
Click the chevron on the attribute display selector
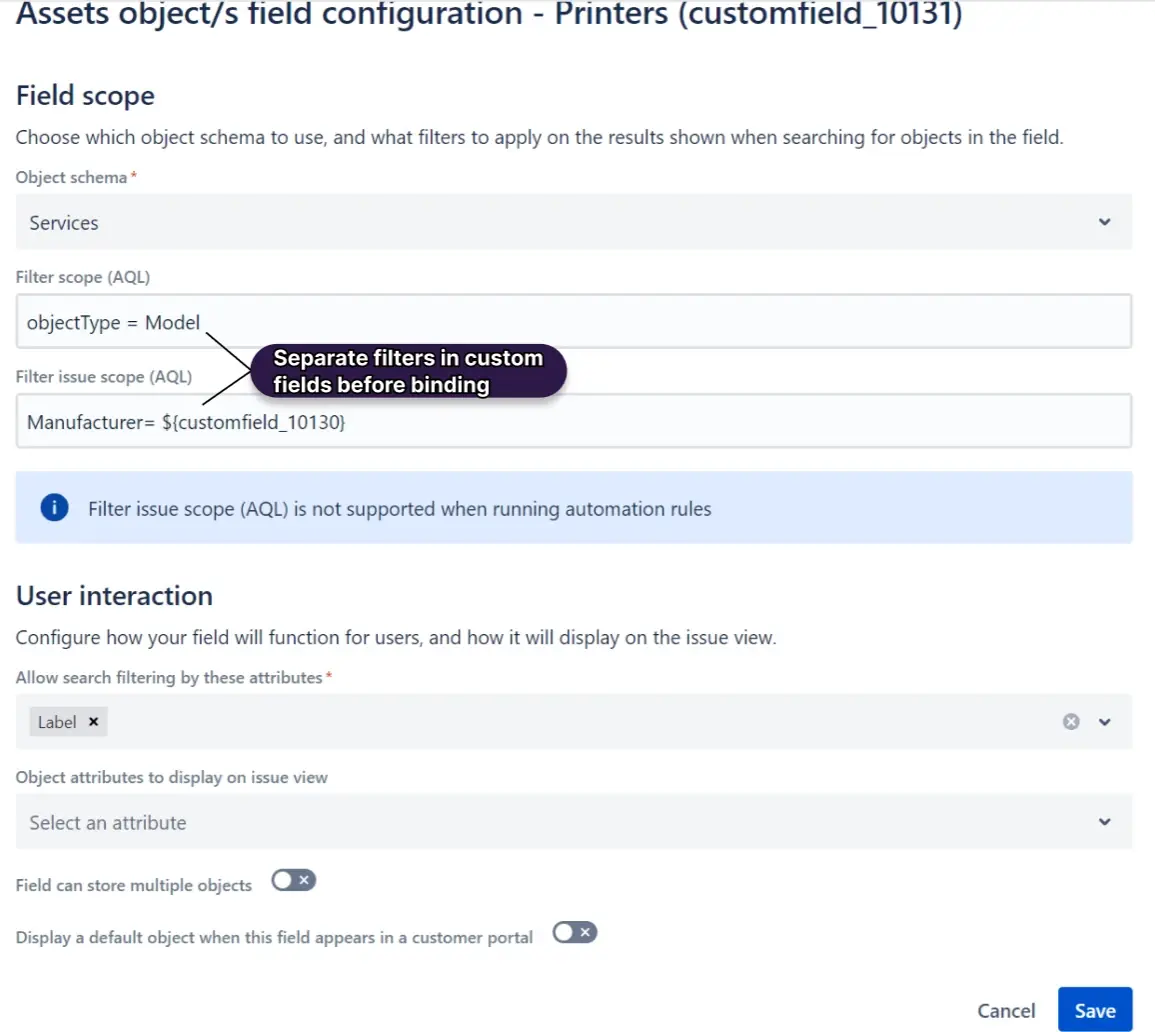coord(1106,821)
